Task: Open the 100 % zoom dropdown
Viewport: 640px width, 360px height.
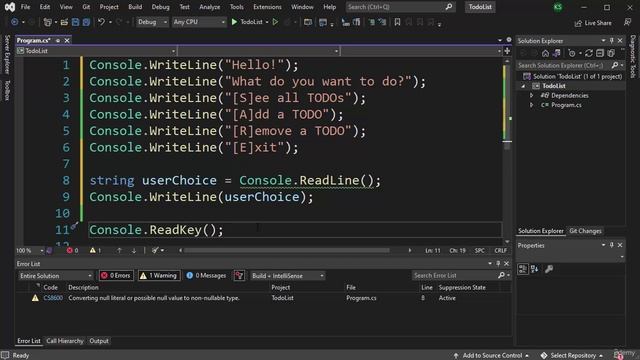Action: (x=30, y=250)
